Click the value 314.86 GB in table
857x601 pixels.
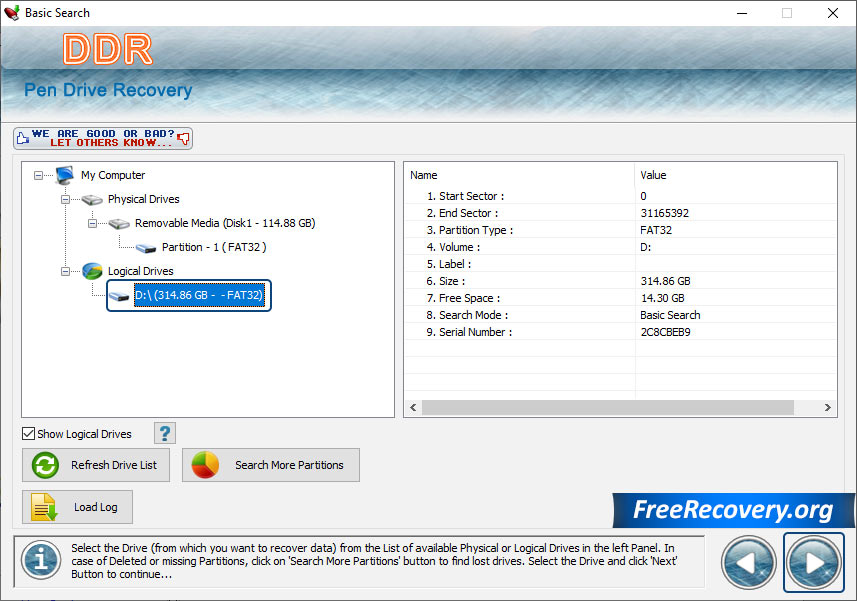(666, 281)
